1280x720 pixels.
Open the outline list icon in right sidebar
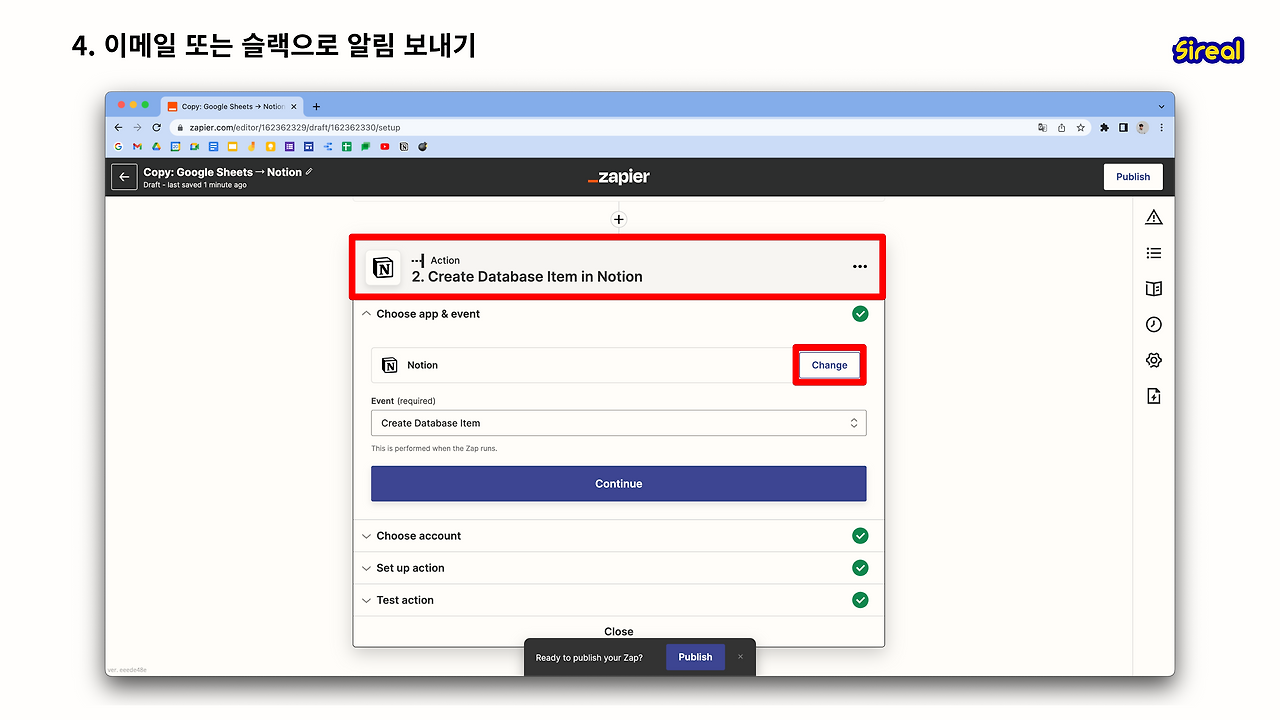click(1154, 253)
